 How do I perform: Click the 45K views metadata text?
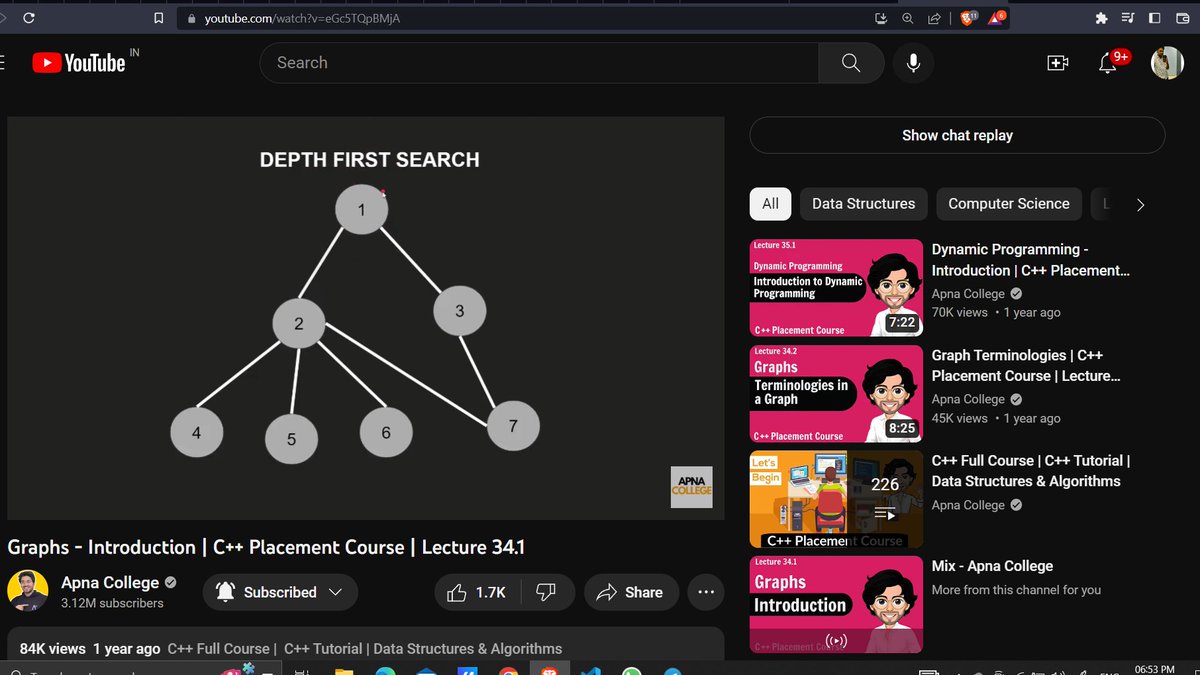[959, 418]
